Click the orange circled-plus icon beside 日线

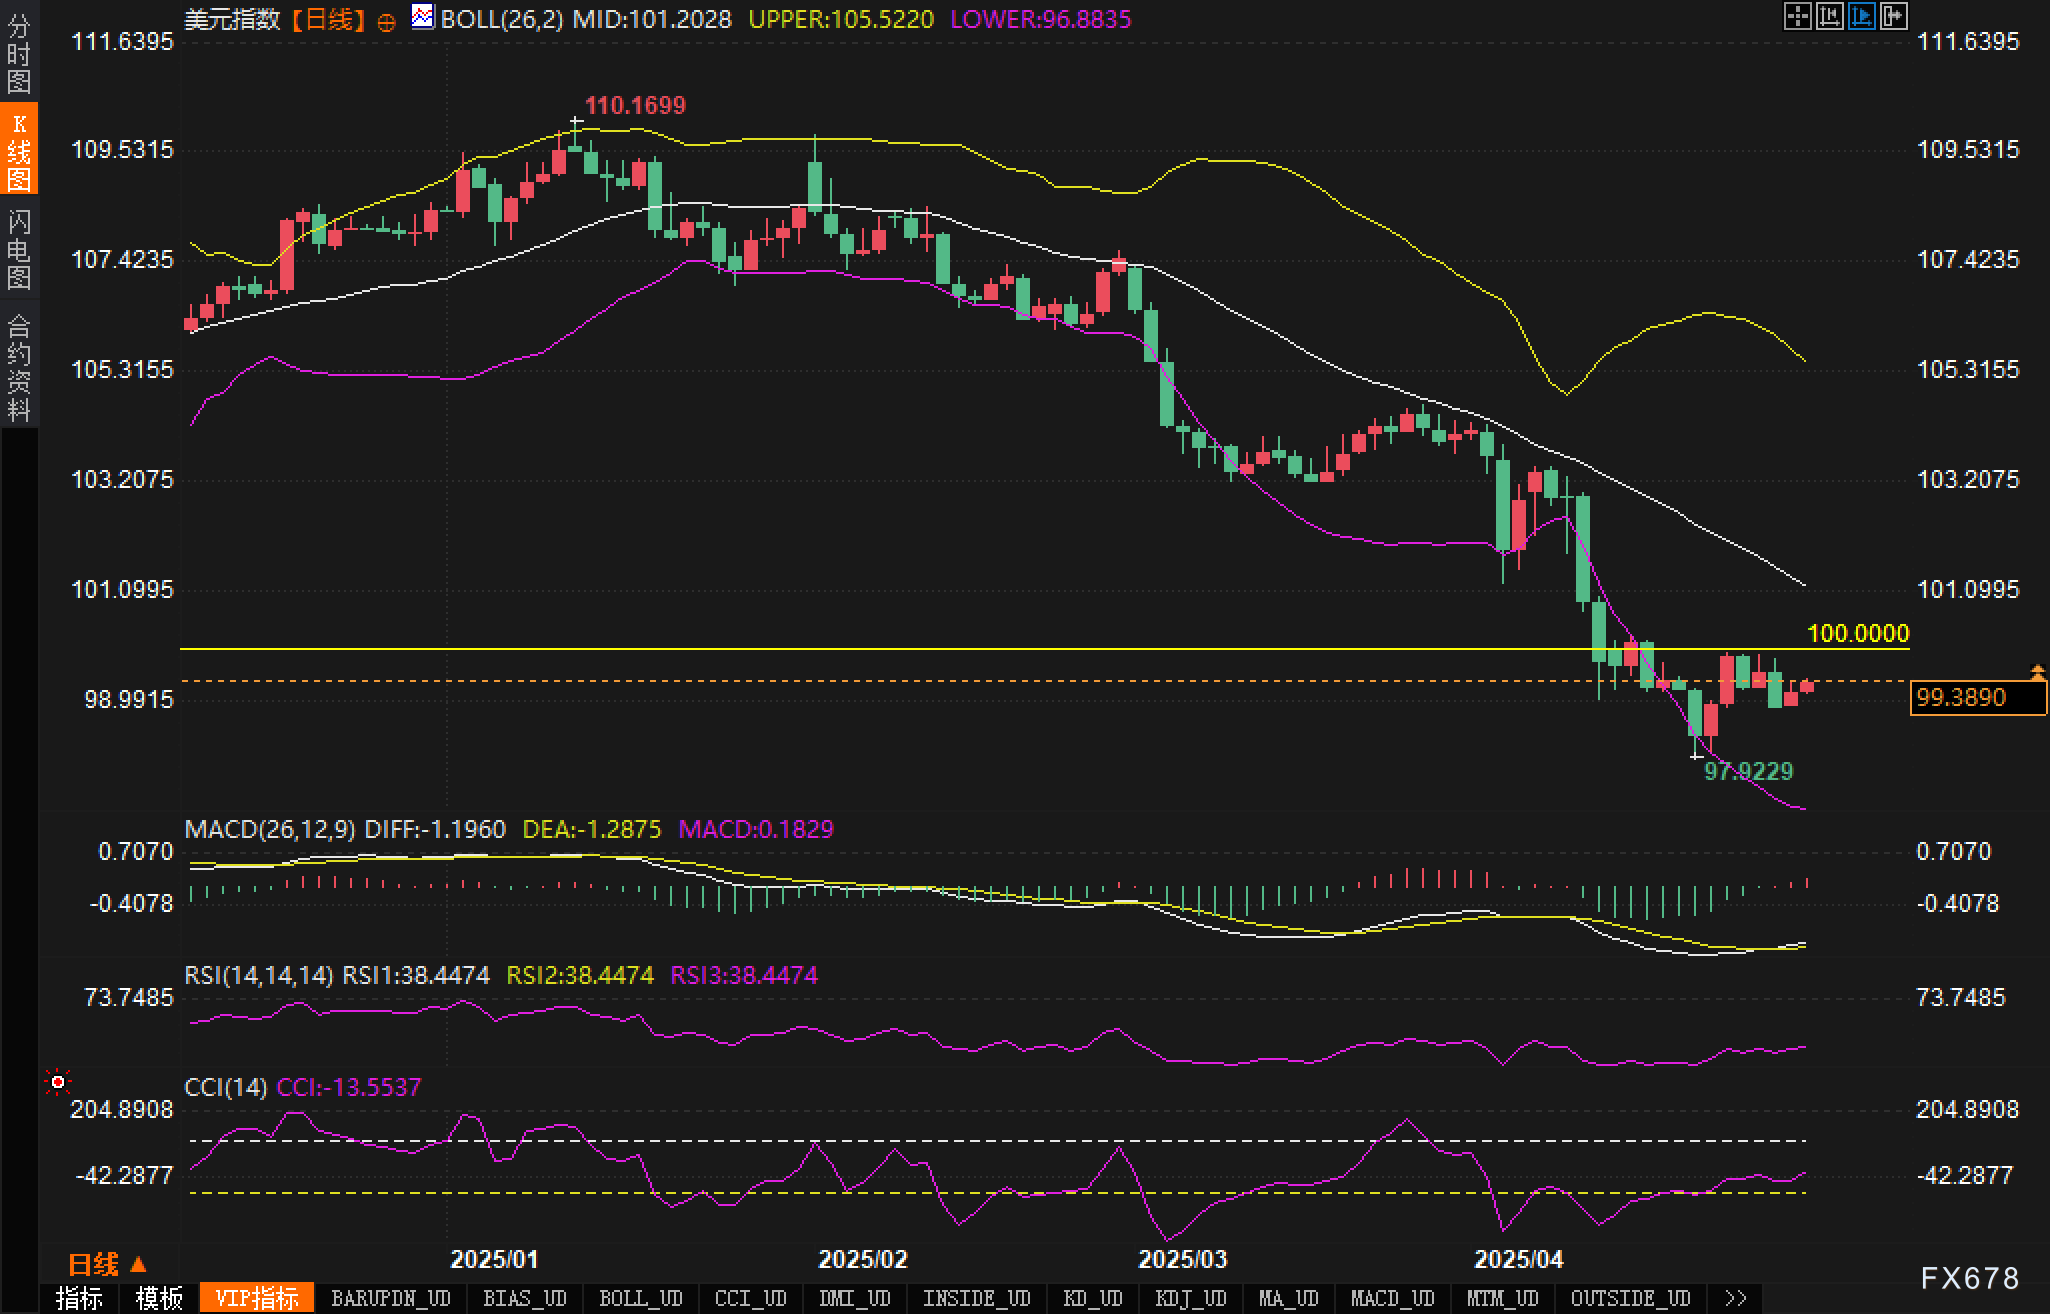point(386,22)
